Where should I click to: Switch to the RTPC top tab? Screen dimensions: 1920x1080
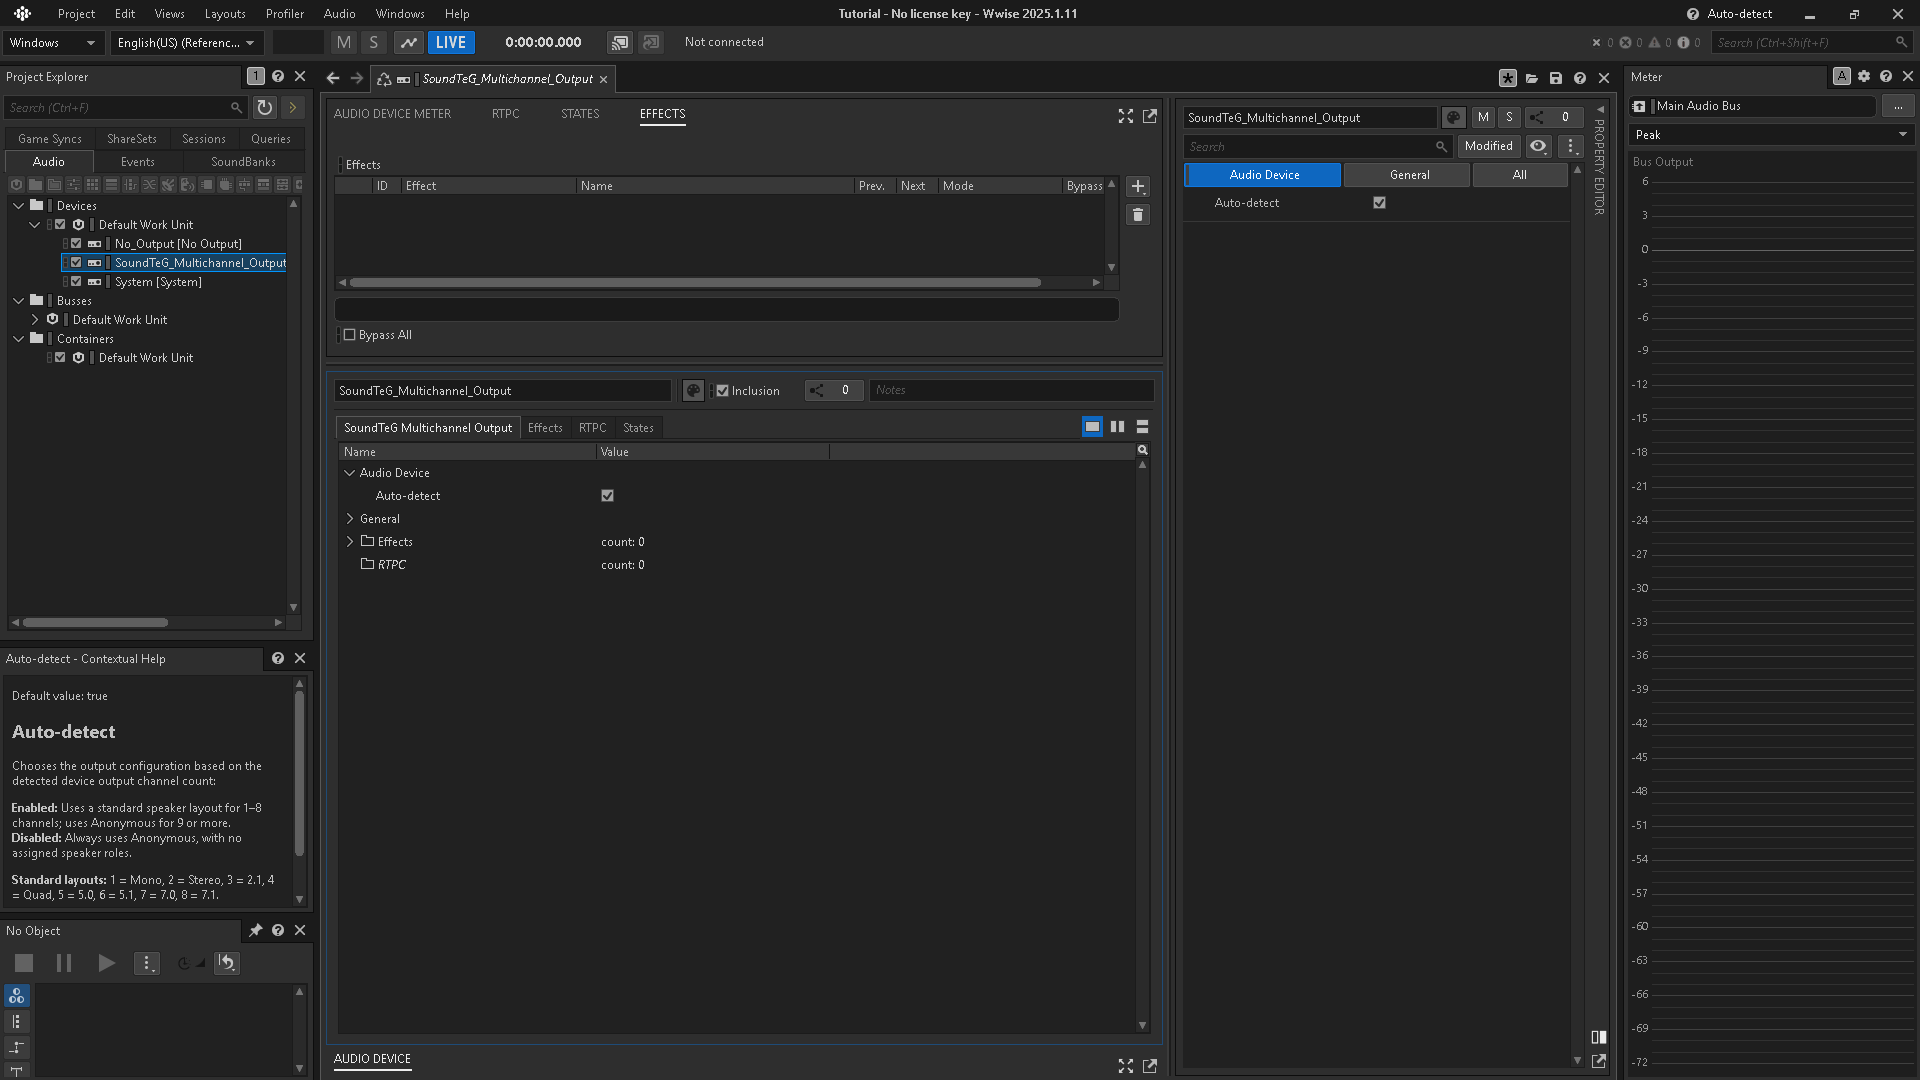pyautogui.click(x=506, y=114)
